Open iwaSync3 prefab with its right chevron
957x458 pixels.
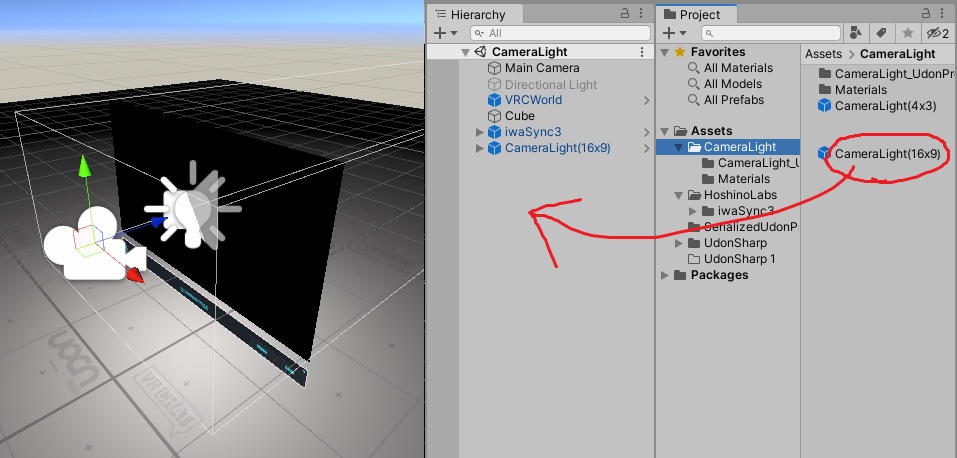coord(646,132)
